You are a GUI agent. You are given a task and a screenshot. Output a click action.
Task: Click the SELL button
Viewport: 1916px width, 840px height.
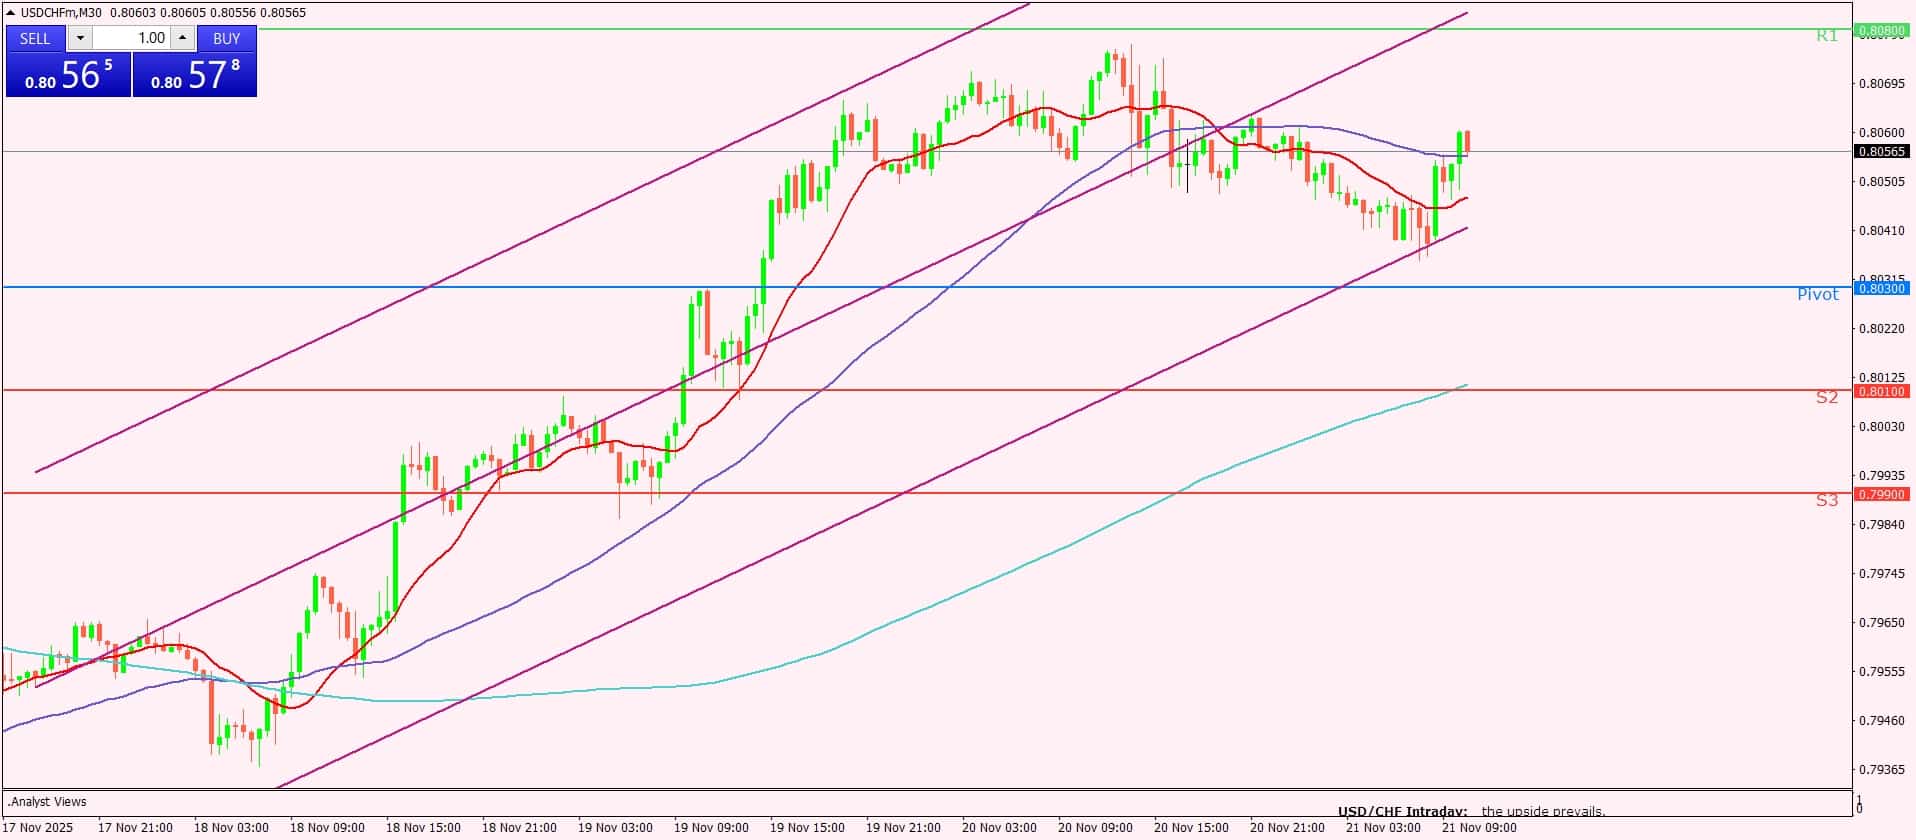pos(35,38)
